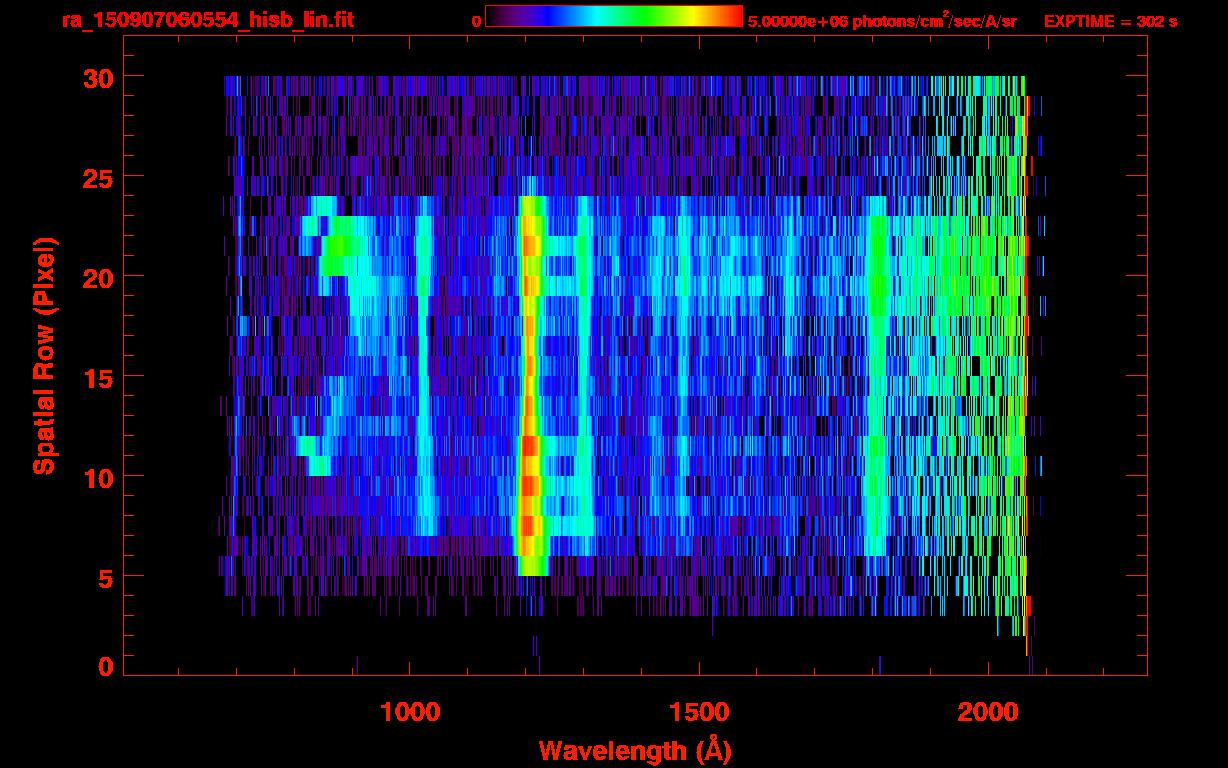Click the cyan vertical line near 1025 Å

pyautogui.click(x=425, y=380)
